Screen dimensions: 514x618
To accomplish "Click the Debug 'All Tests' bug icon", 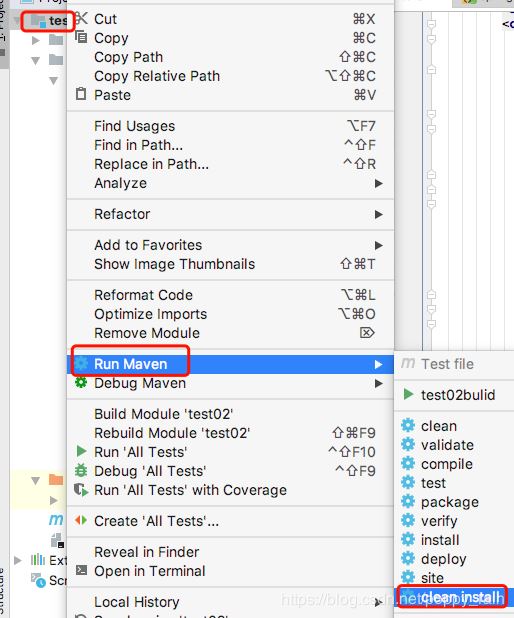I will pos(81,471).
